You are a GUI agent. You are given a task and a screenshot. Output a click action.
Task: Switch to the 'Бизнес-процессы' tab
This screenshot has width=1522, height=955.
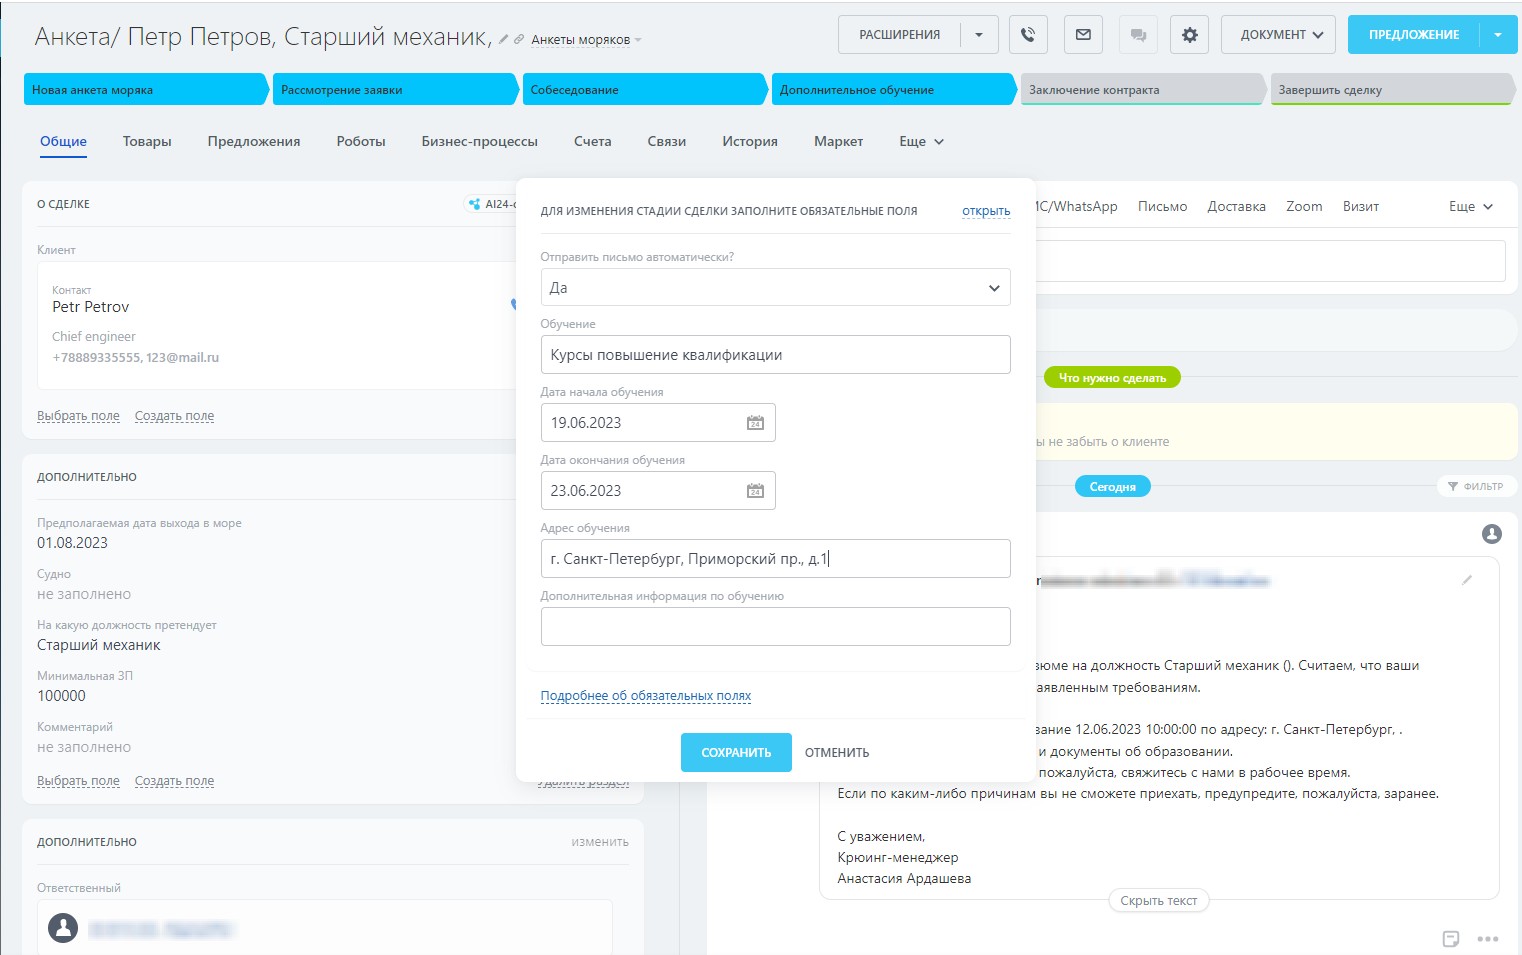(479, 142)
